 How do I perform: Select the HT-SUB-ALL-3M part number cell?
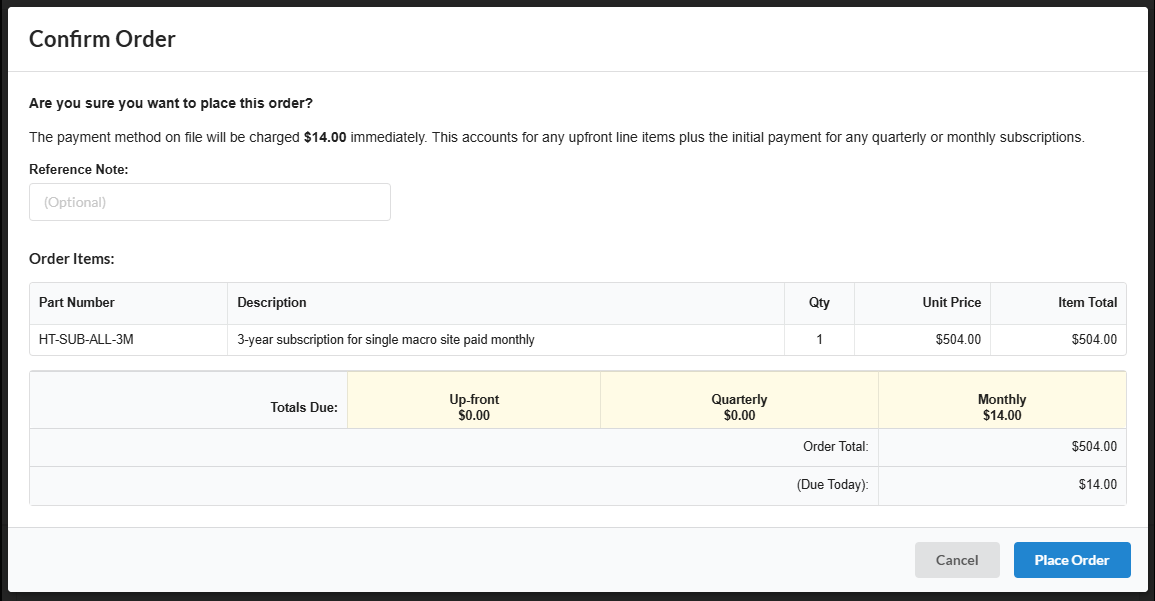(86, 340)
